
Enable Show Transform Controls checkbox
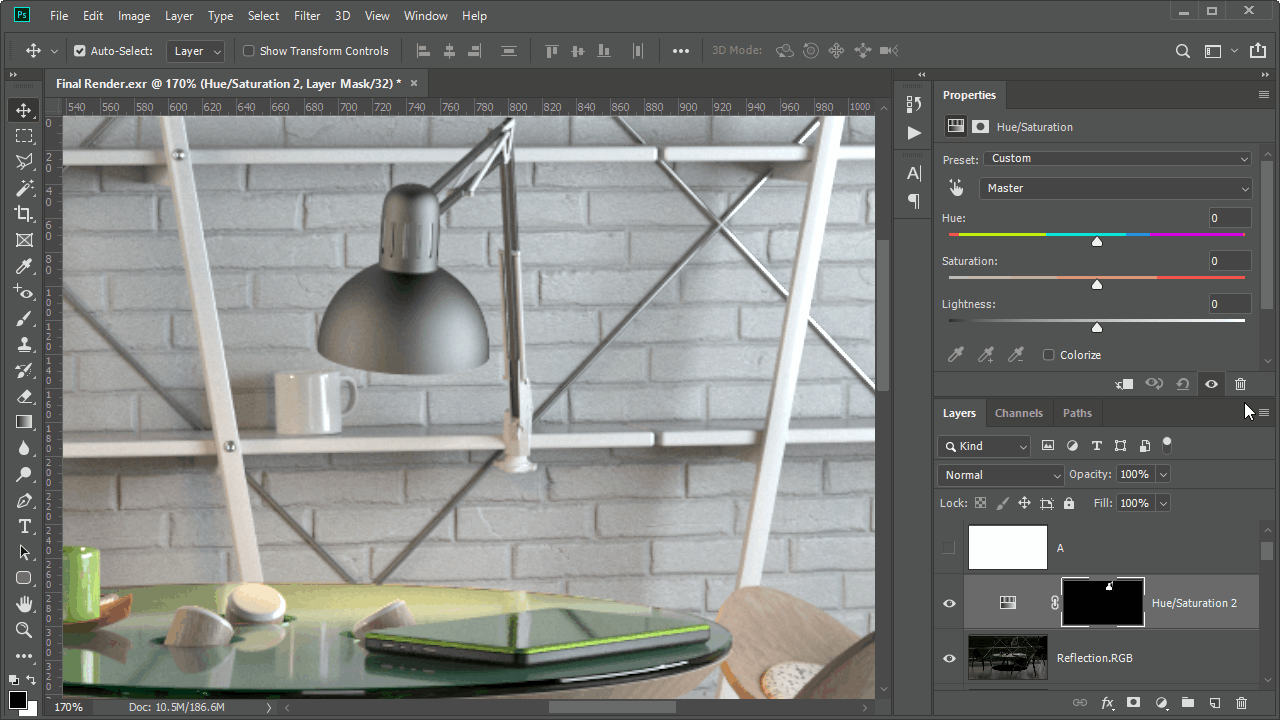click(249, 51)
